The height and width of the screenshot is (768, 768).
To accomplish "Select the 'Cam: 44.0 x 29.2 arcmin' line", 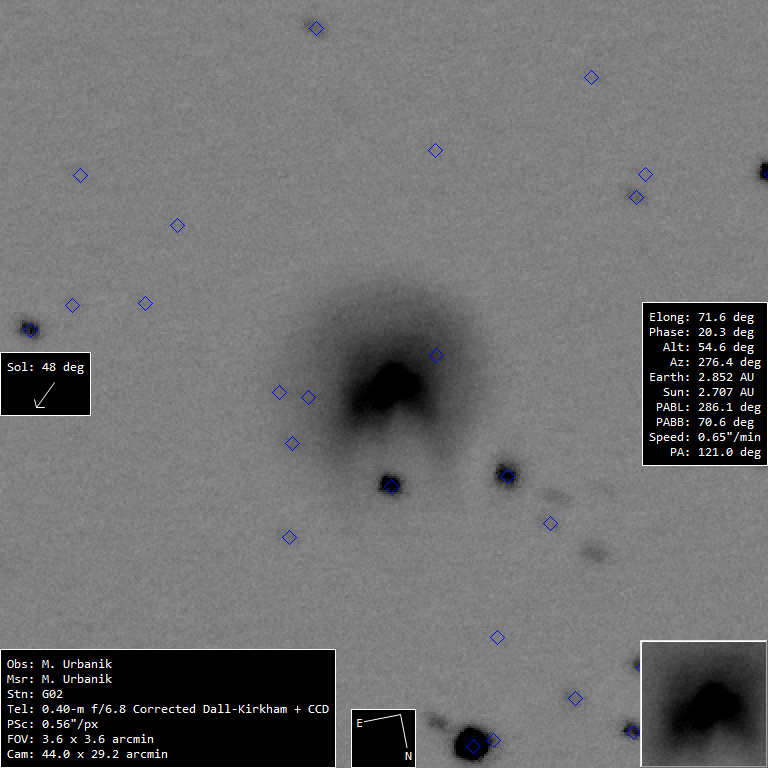I will tap(87, 754).
